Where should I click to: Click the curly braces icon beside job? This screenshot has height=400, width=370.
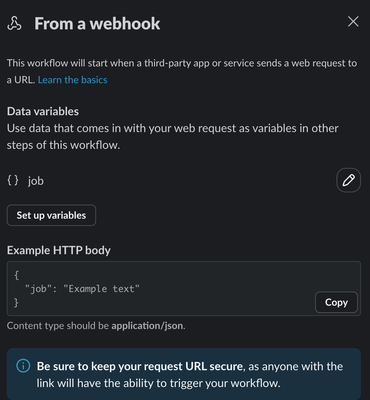(x=13, y=181)
